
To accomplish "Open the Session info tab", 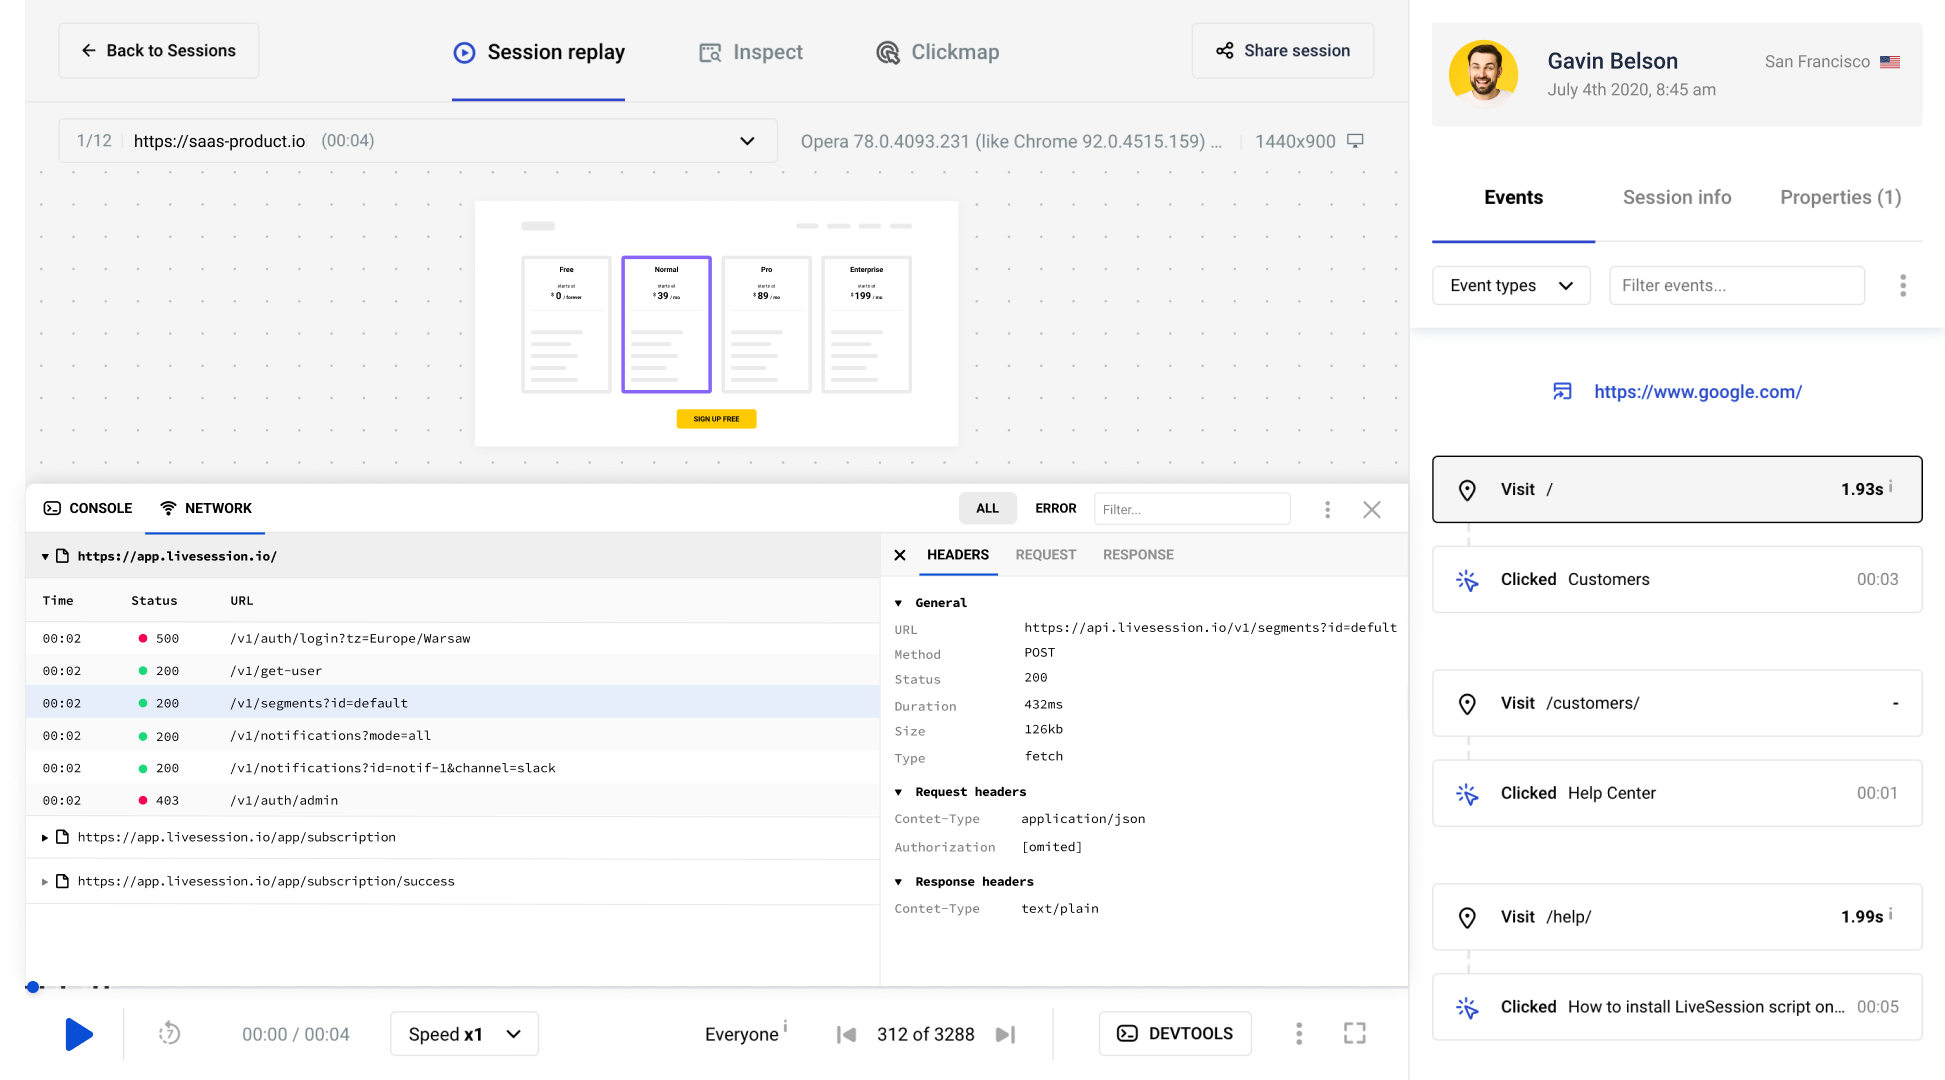I will (x=1676, y=197).
